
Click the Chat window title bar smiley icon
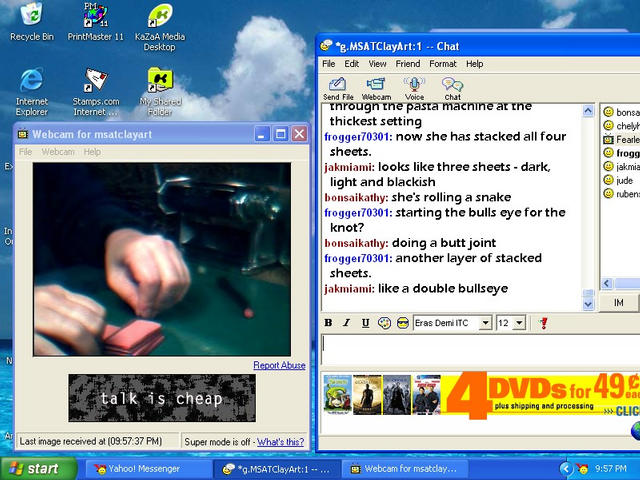point(326,45)
